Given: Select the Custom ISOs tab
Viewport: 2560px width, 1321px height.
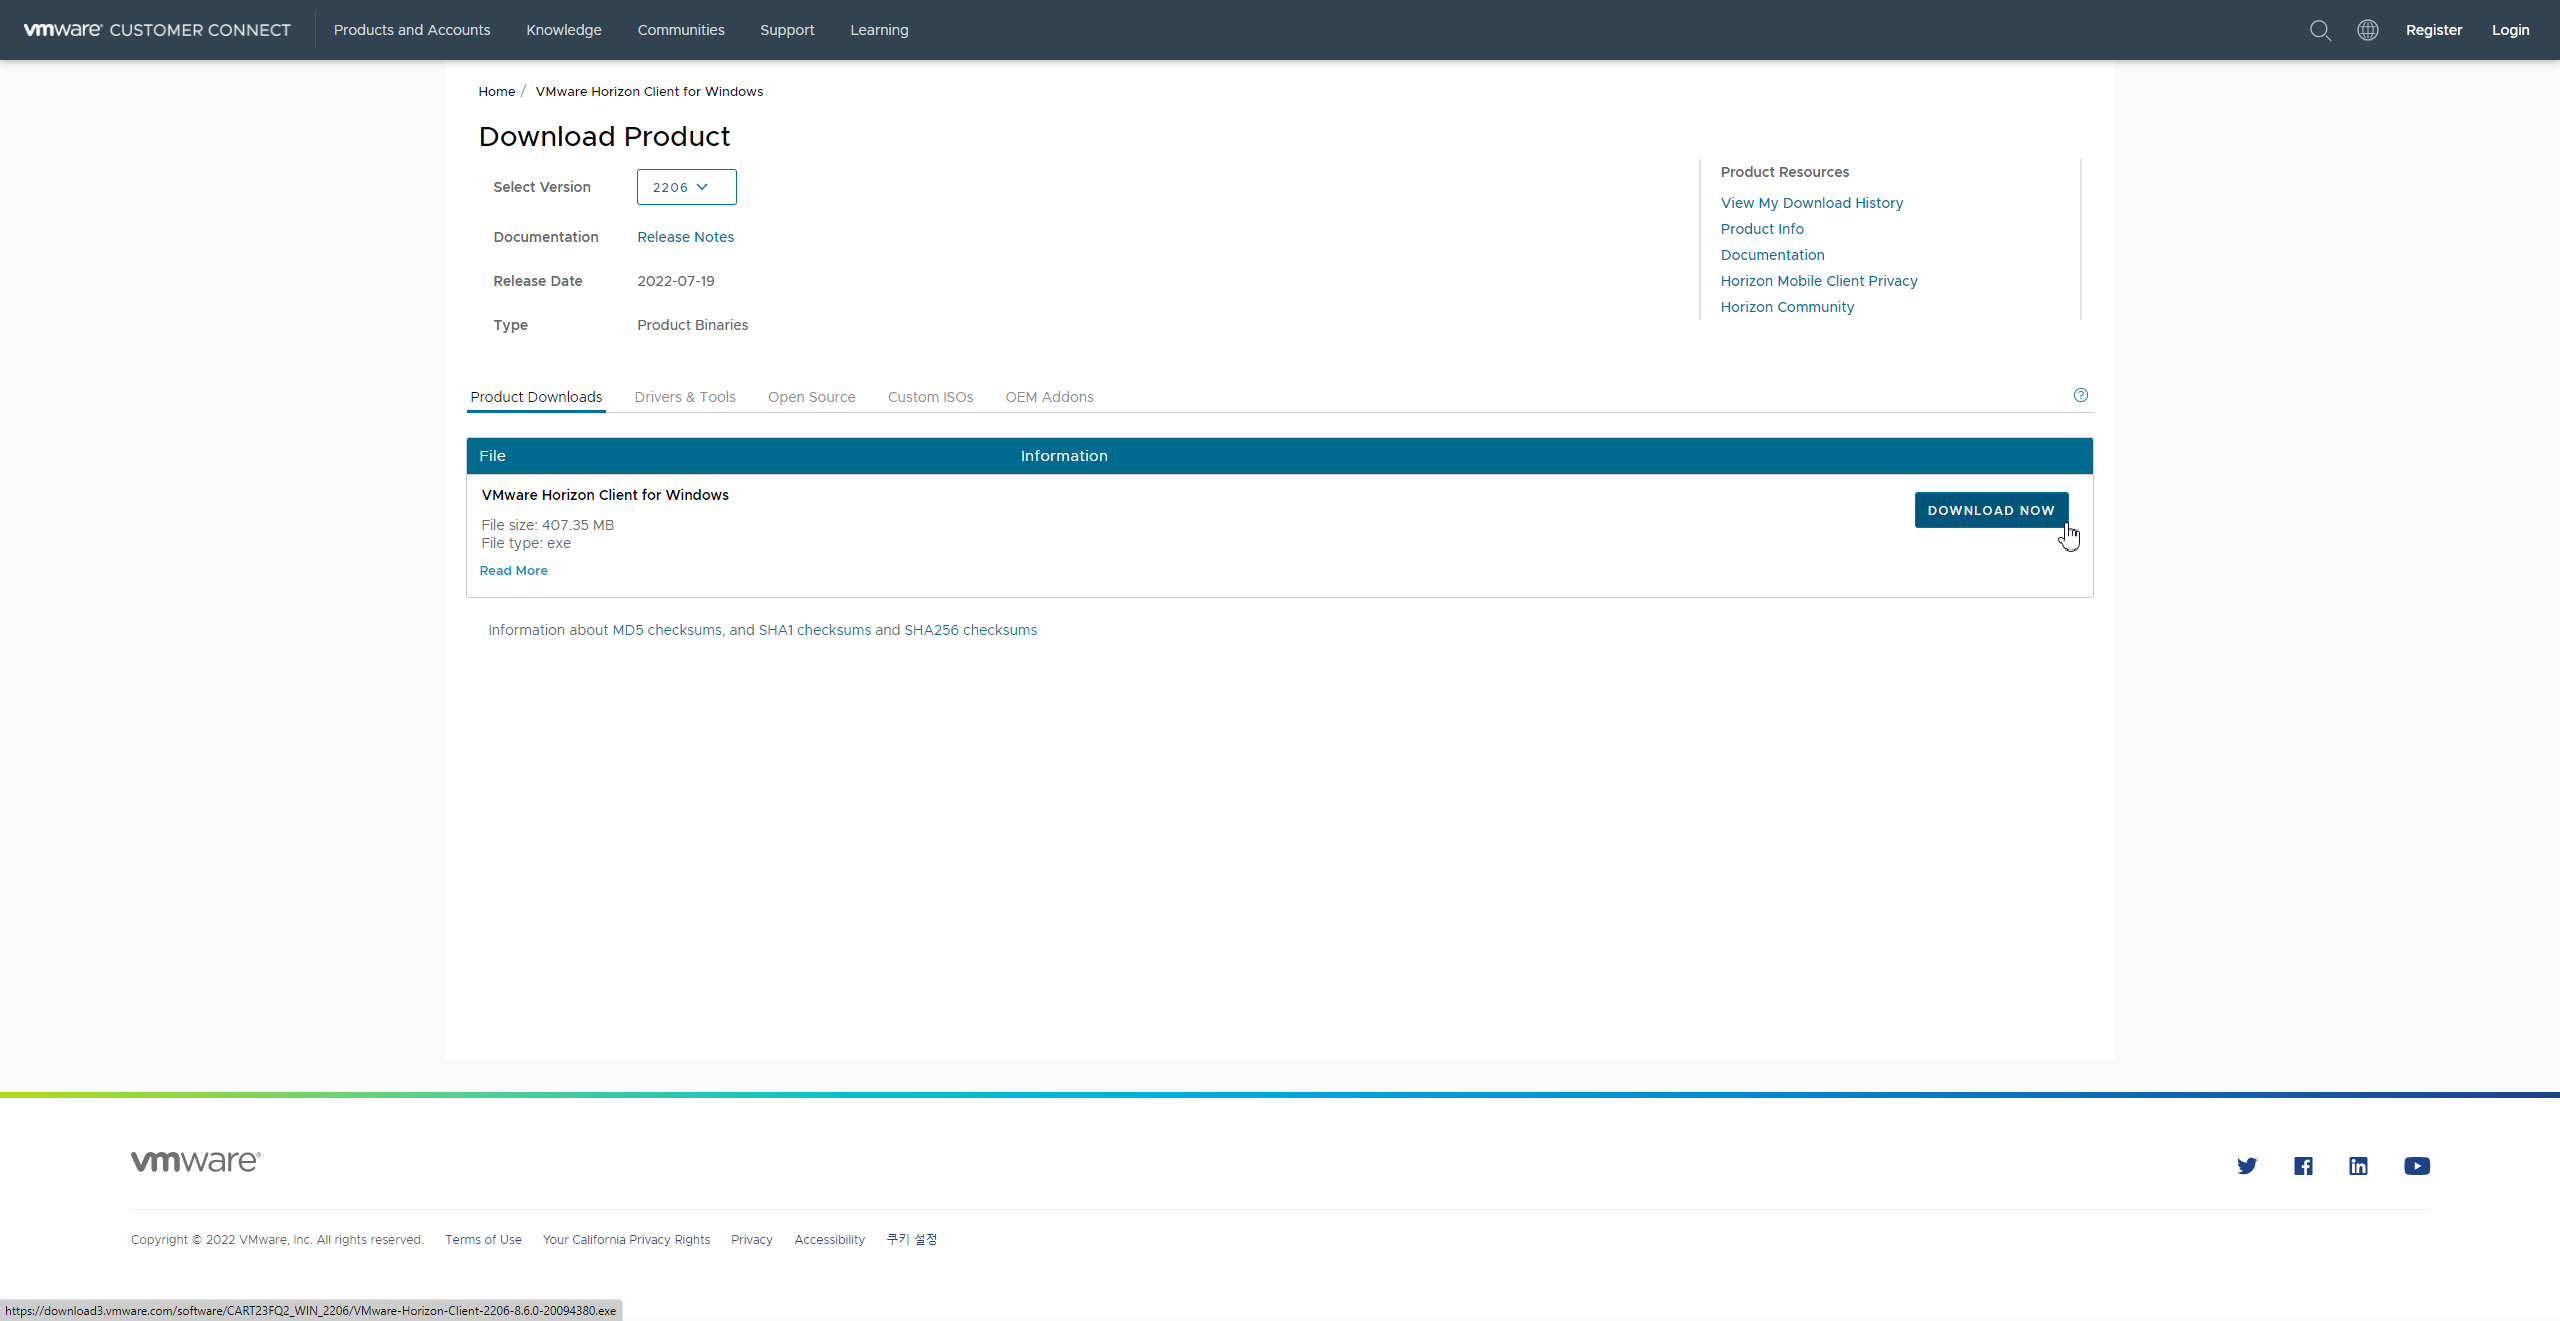Looking at the screenshot, I should (x=929, y=397).
